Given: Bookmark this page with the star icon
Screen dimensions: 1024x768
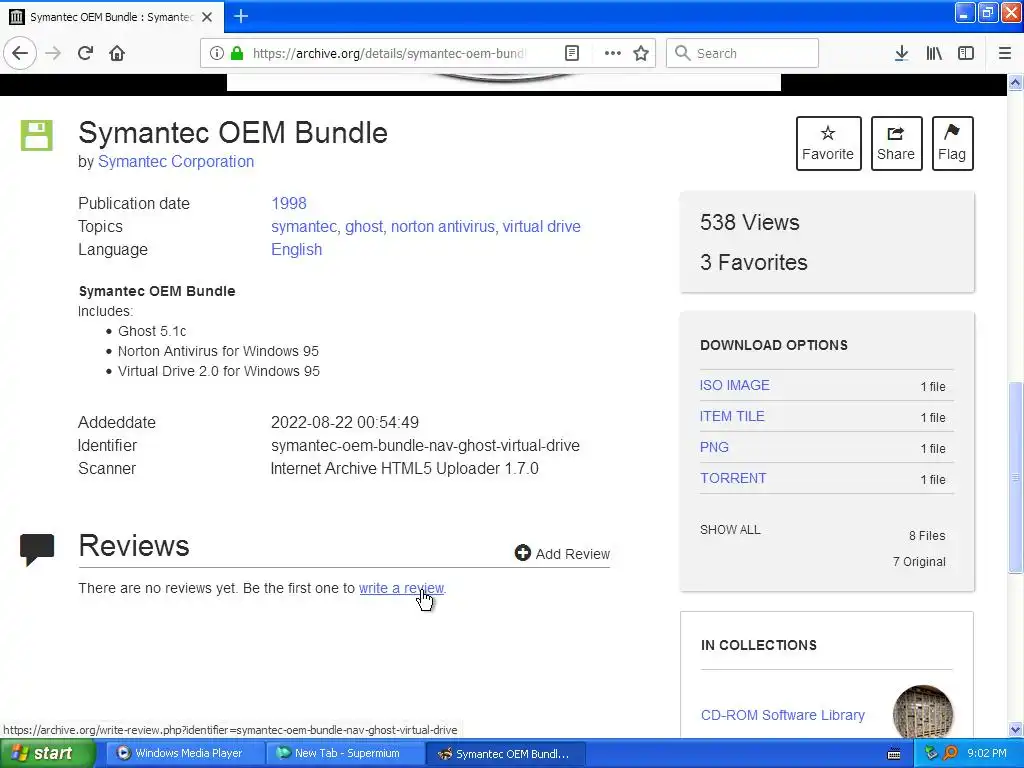Looking at the screenshot, I should click(641, 53).
